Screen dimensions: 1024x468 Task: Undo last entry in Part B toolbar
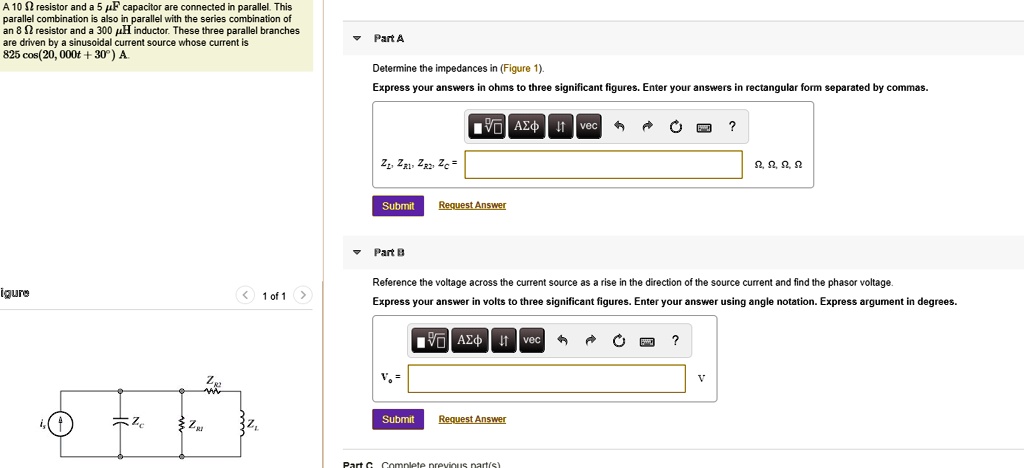tap(562, 341)
